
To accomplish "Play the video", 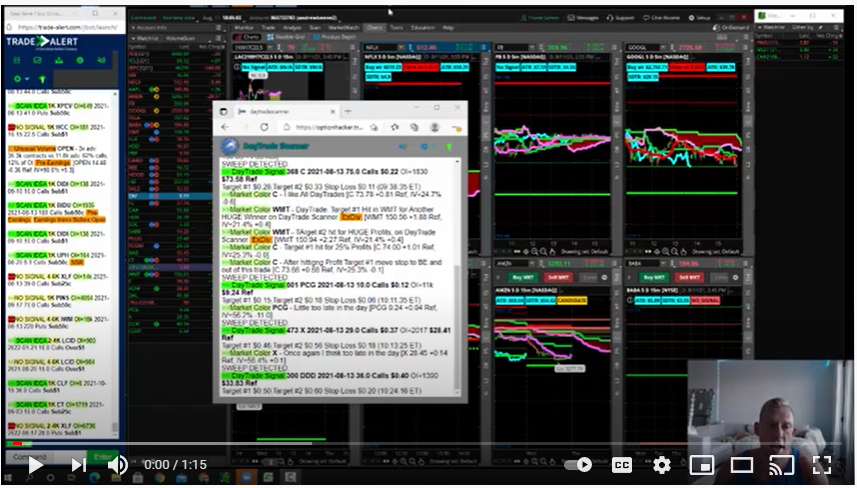I will 35,465.
